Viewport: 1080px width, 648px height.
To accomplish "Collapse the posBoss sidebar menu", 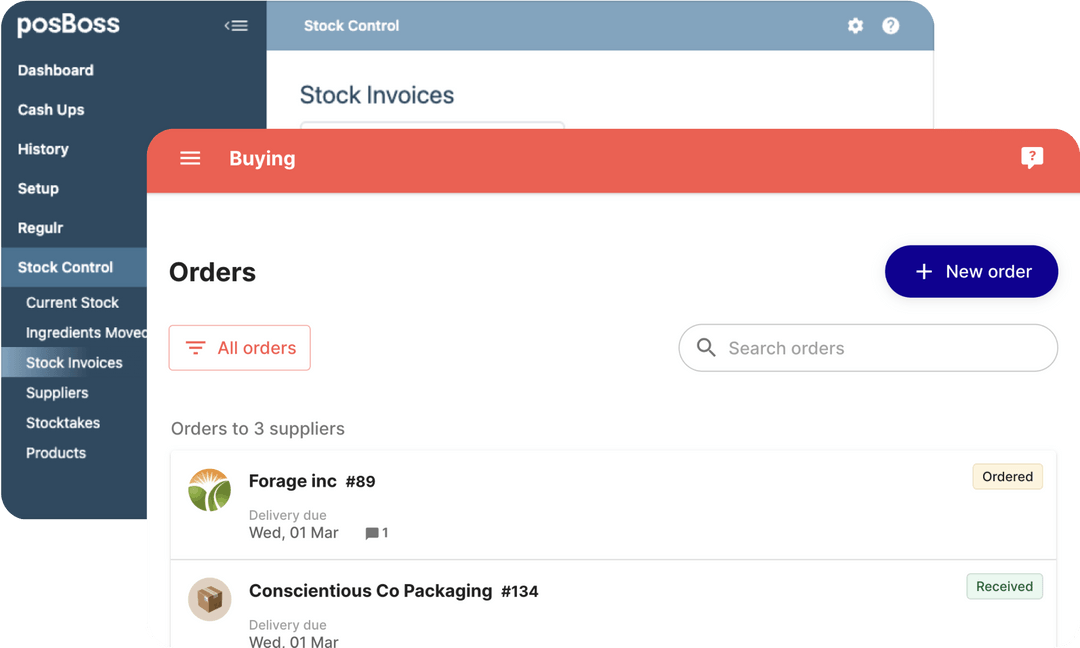I will click(x=236, y=26).
